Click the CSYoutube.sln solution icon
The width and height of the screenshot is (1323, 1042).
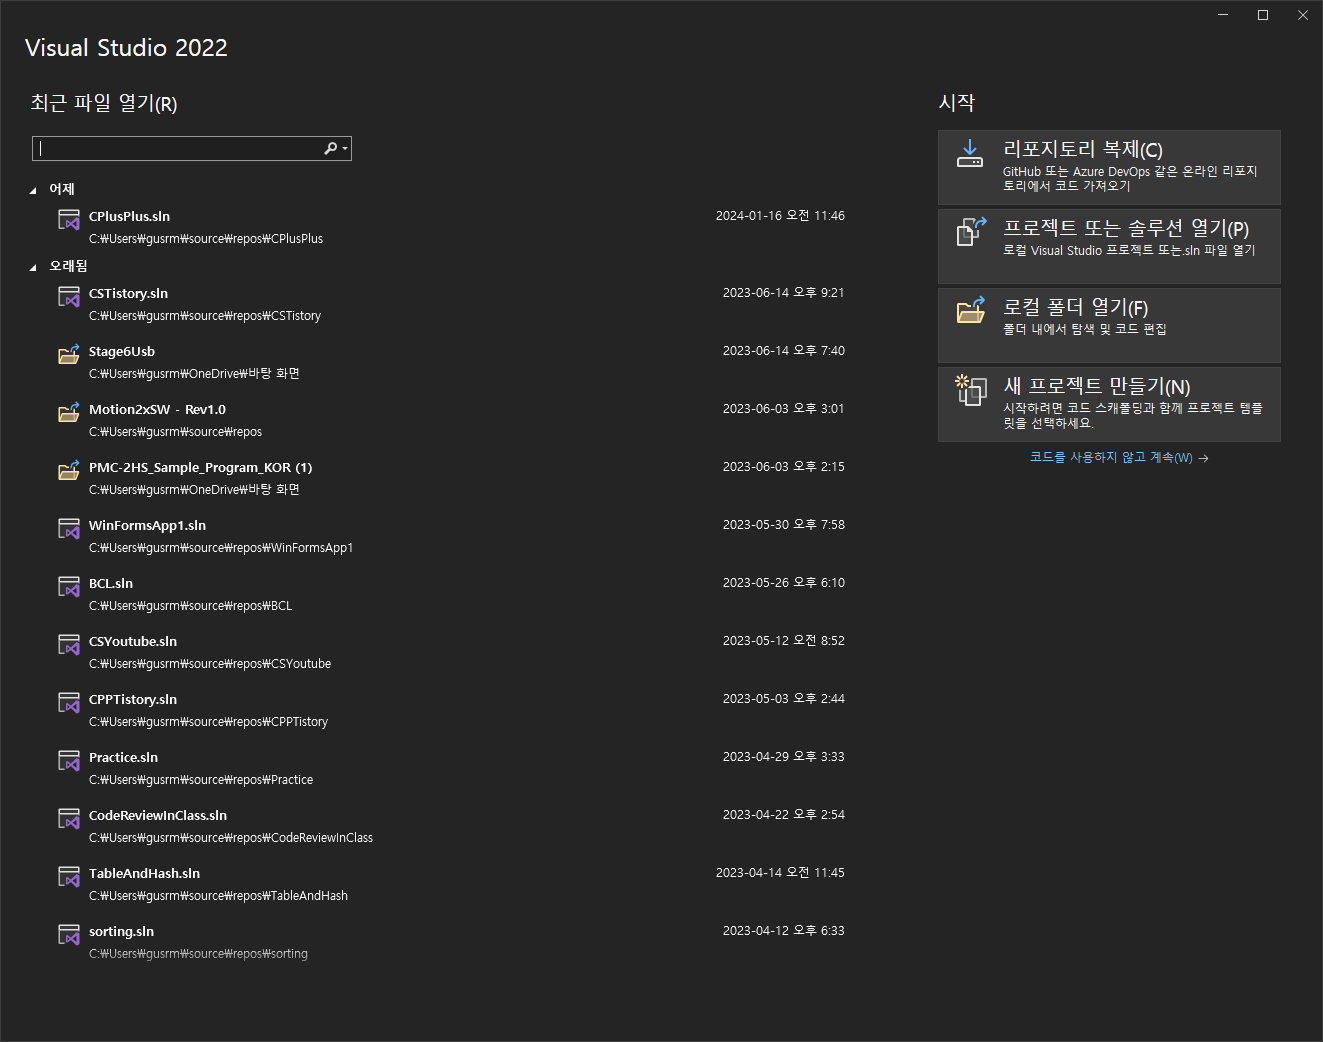click(x=69, y=645)
